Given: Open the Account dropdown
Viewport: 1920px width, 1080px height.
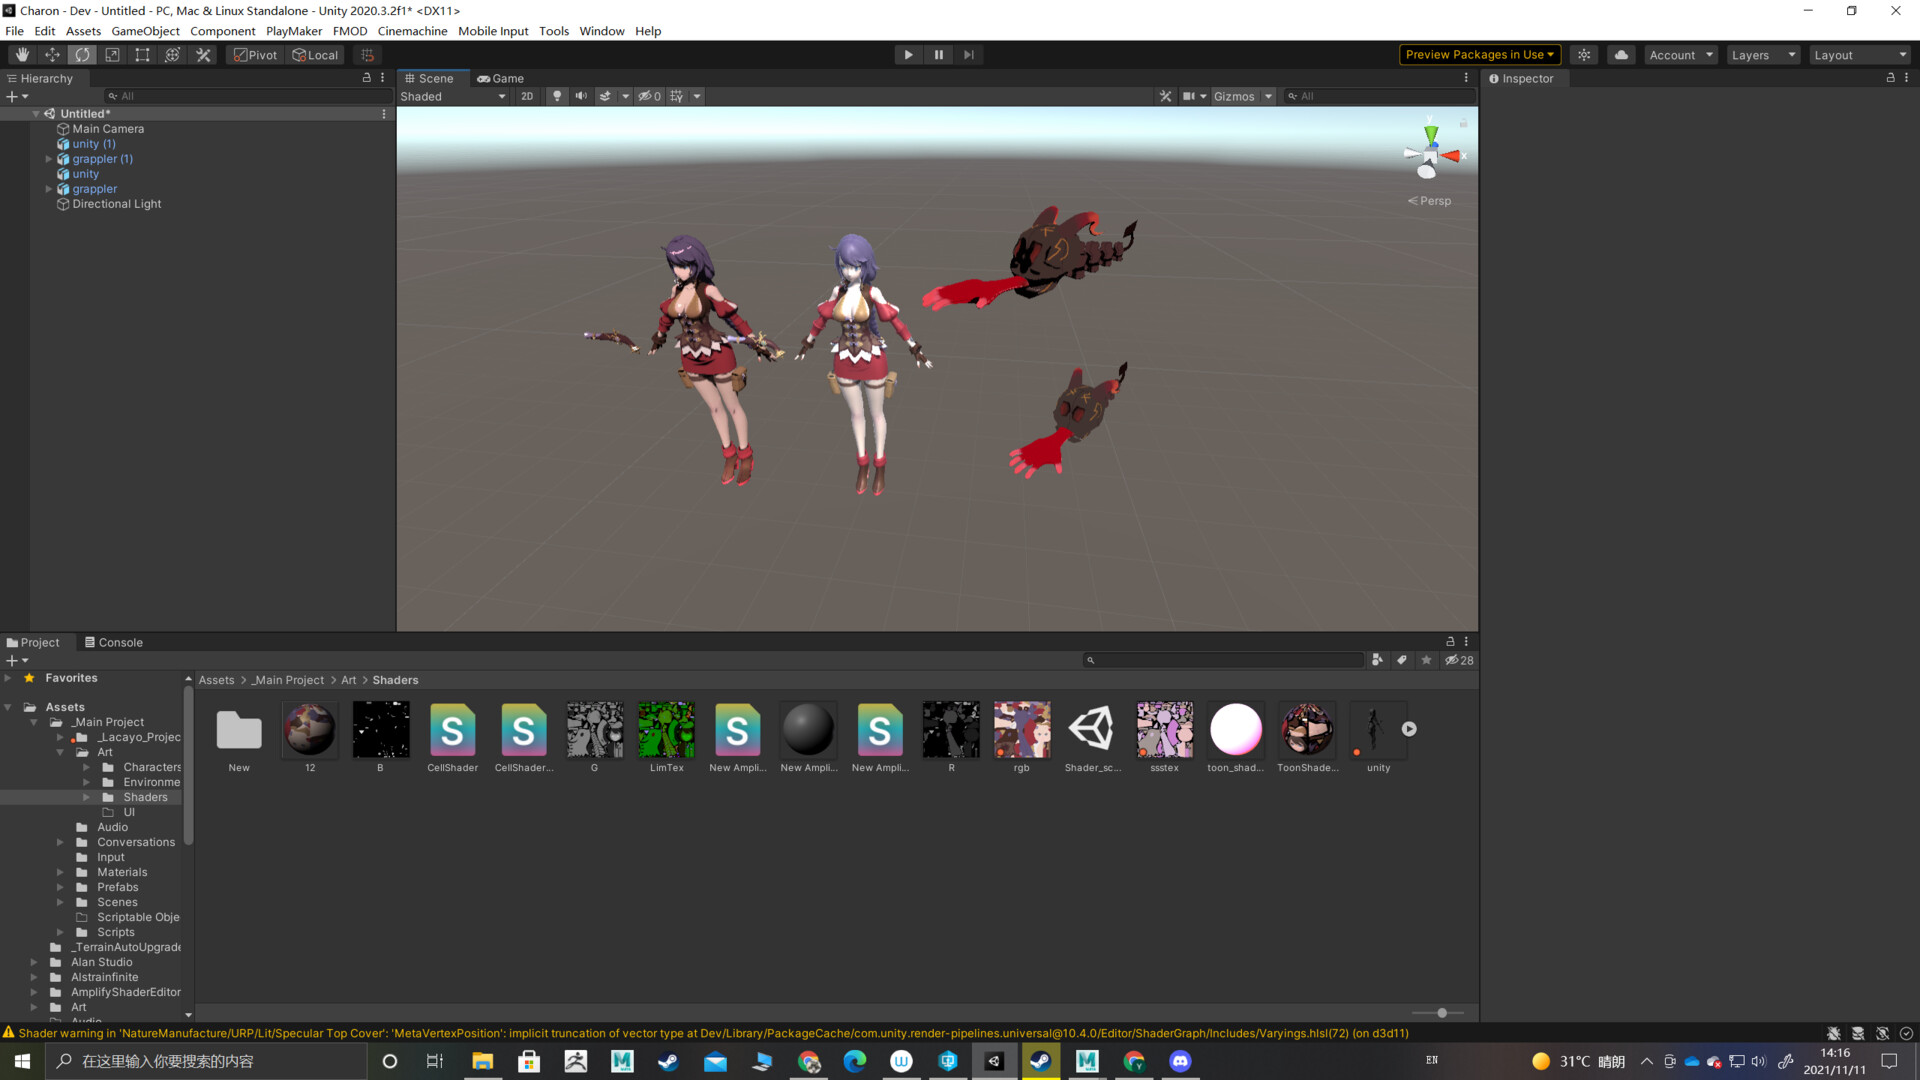Looking at the screenshot, I should [x=1681, y=55].
